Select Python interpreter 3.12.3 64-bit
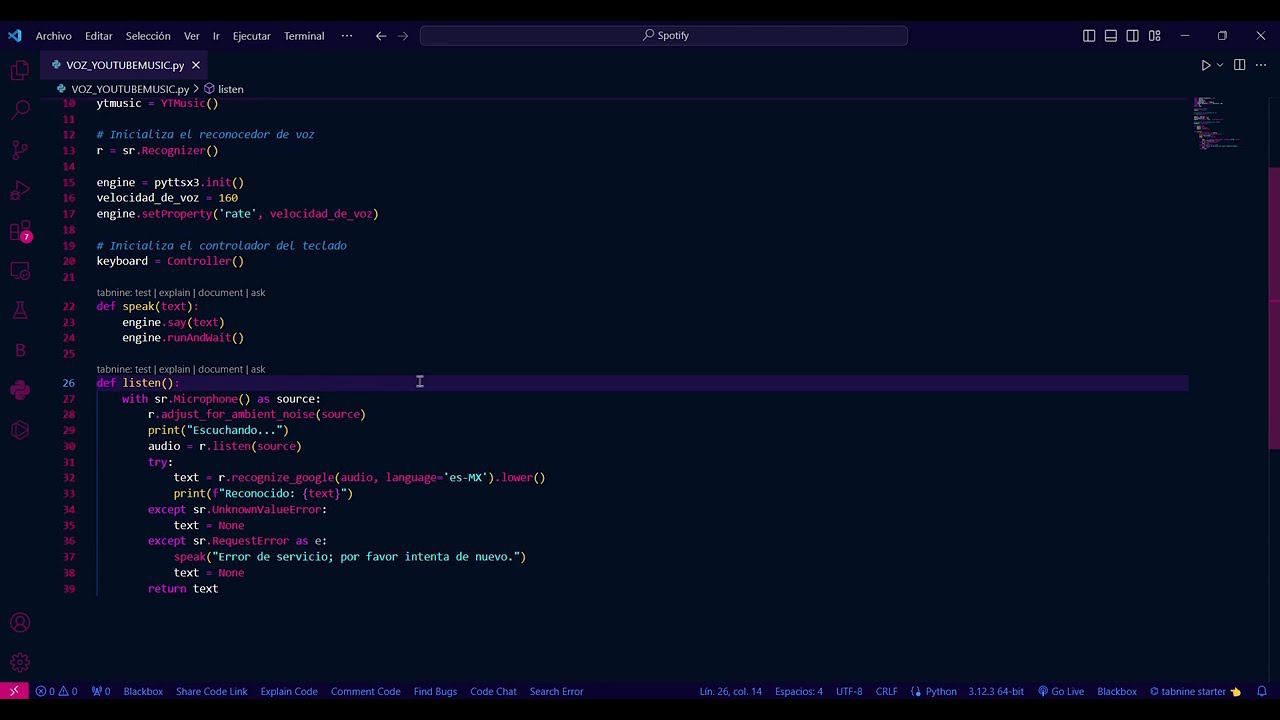The width and height of the screenshot is (1280, 720). tap(996, 691)
